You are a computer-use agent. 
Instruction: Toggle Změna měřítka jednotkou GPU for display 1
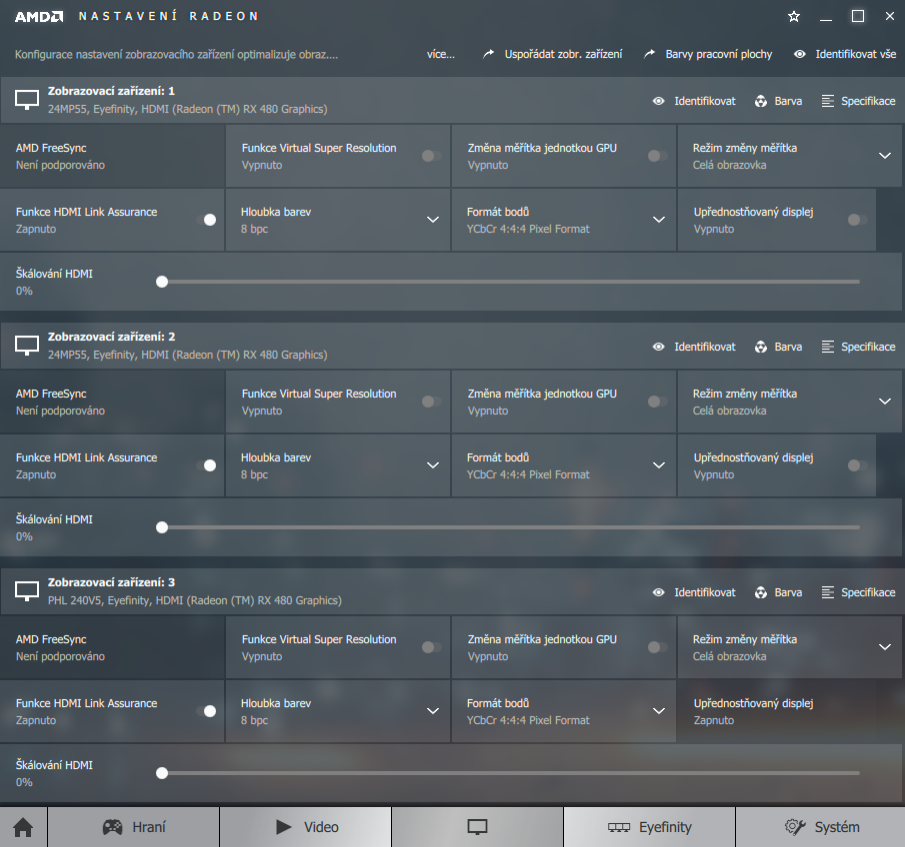tap(657, 156)
